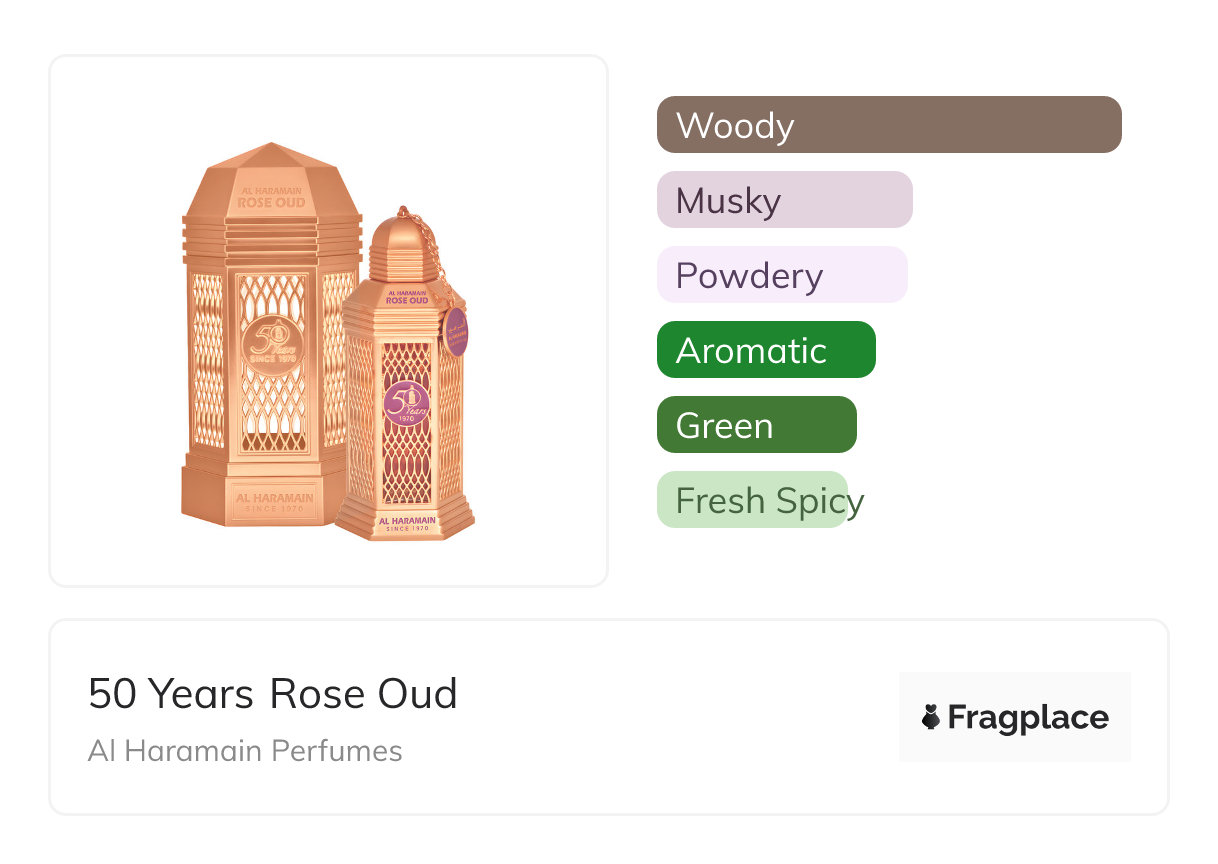
Task: Click the Al Haramain Since 1970 box base
Action: click(274, 502)
